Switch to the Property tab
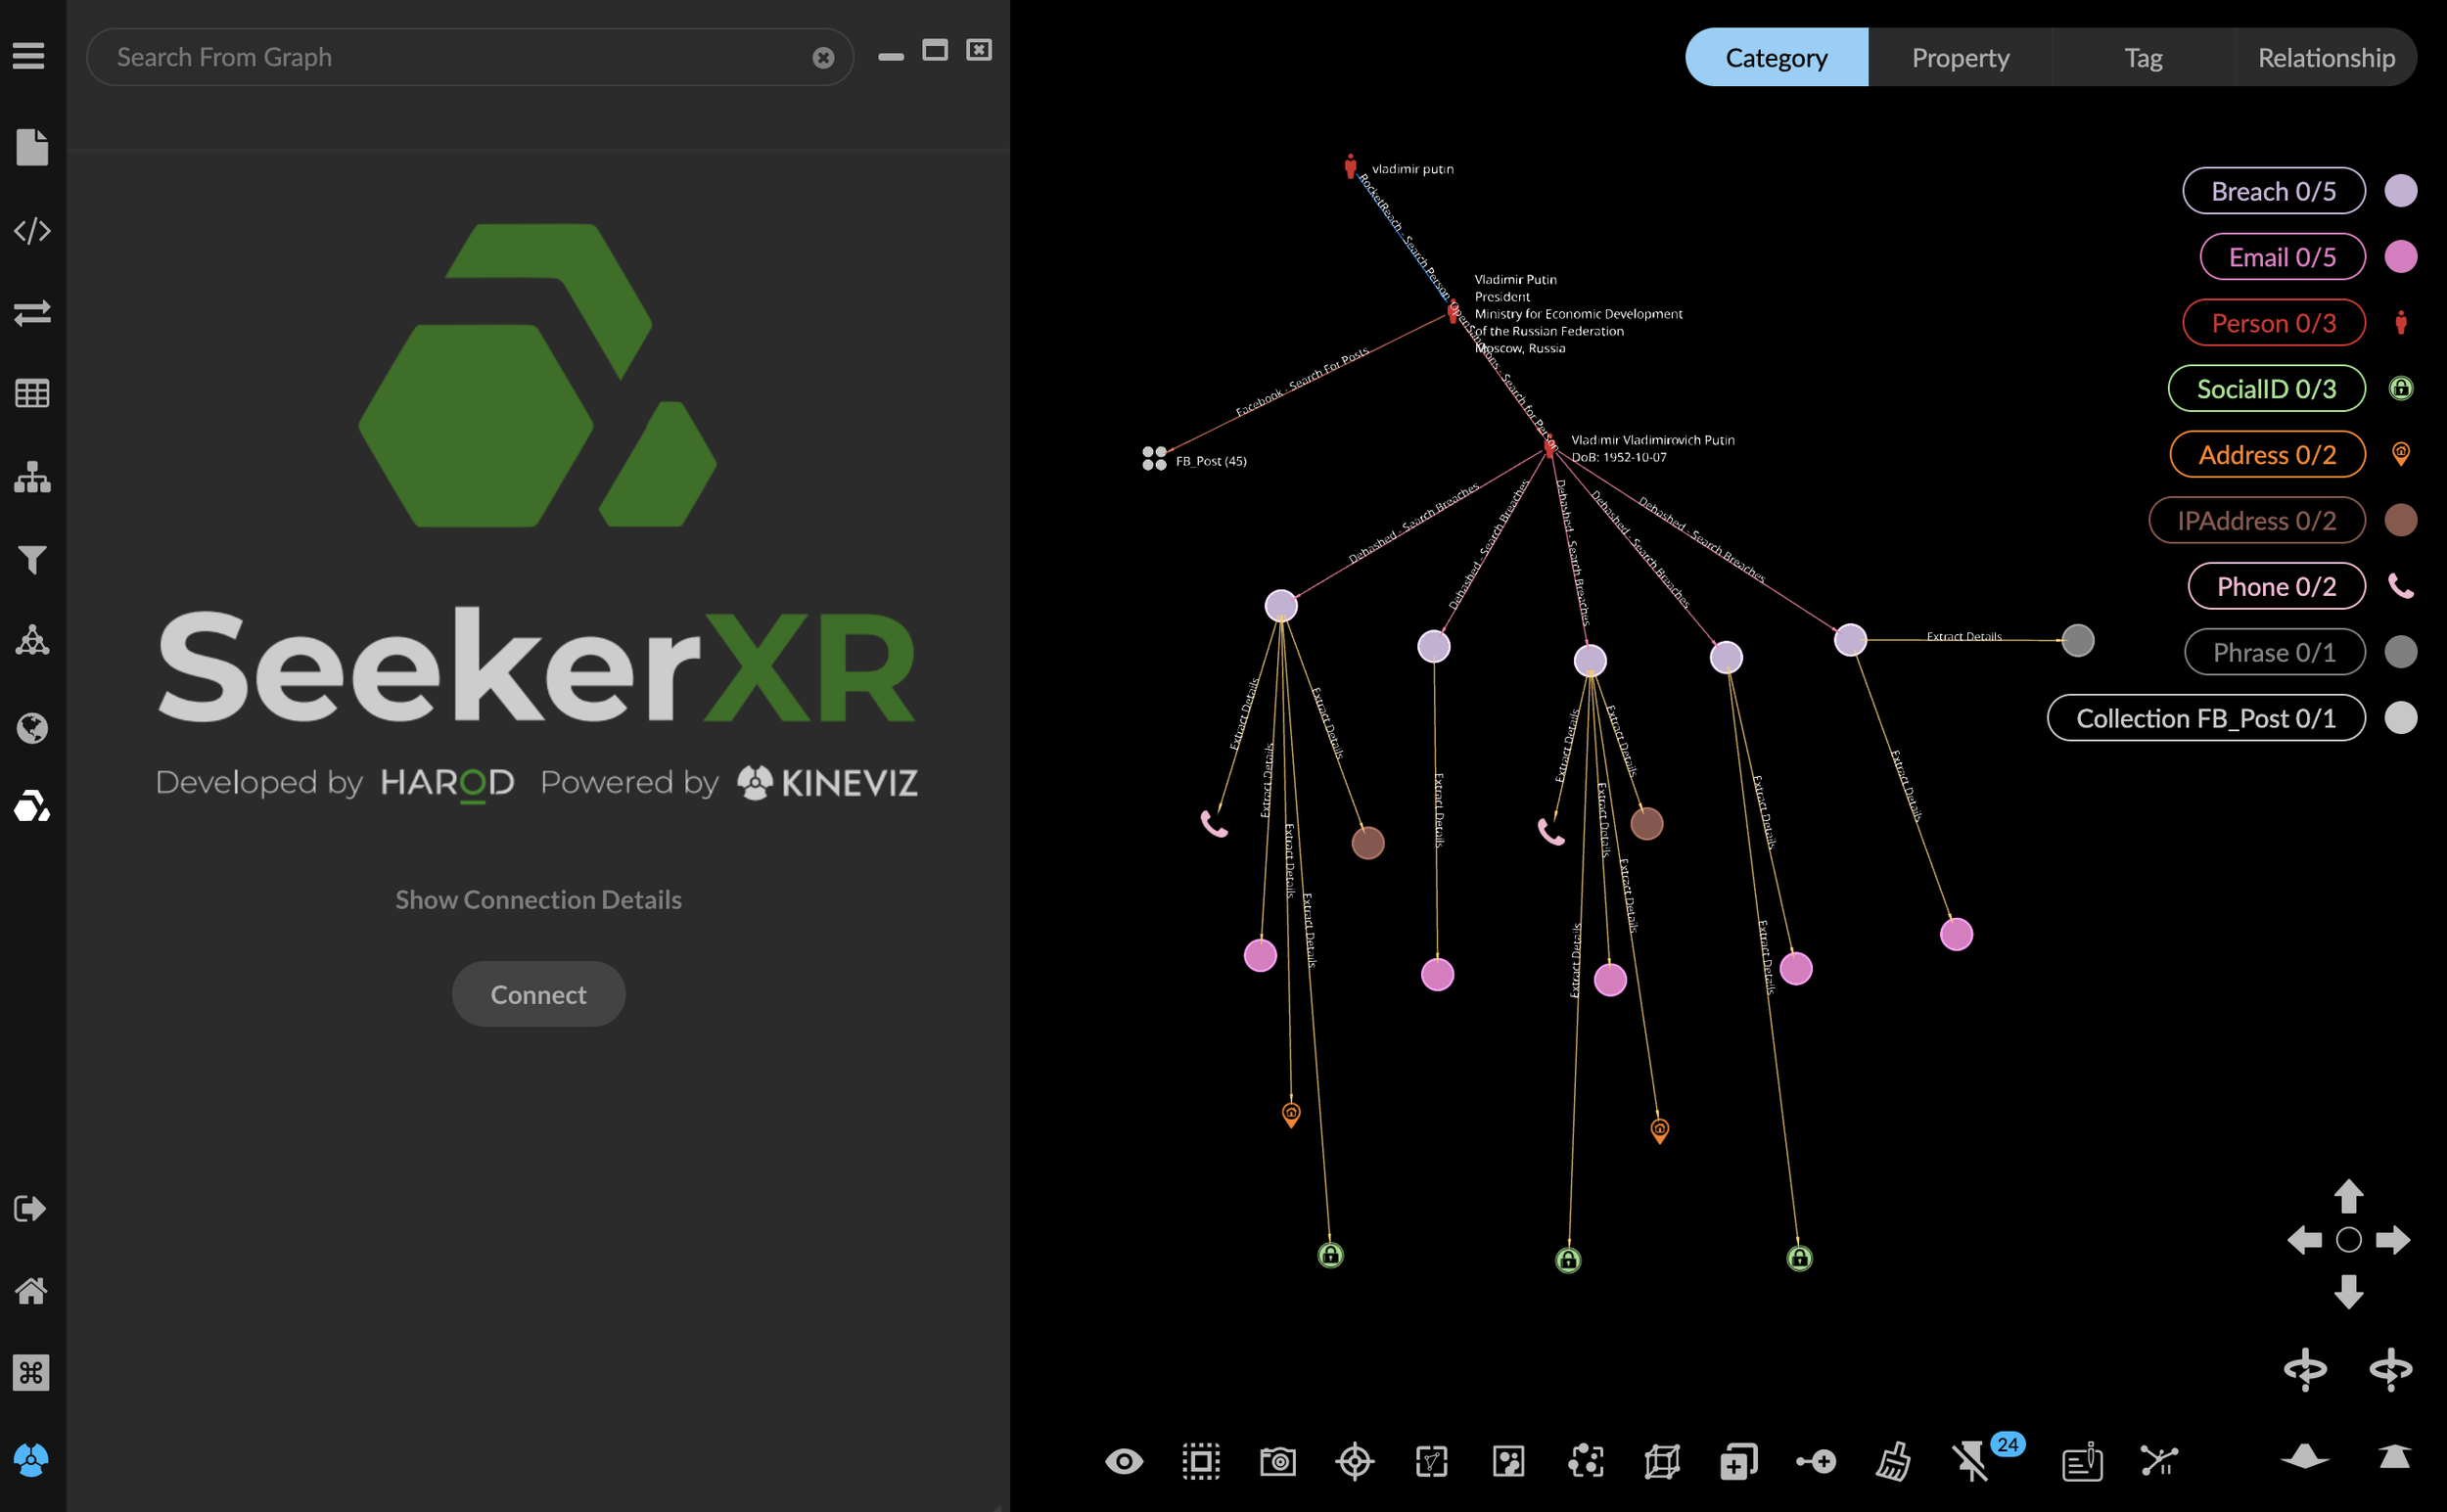 1960,57
